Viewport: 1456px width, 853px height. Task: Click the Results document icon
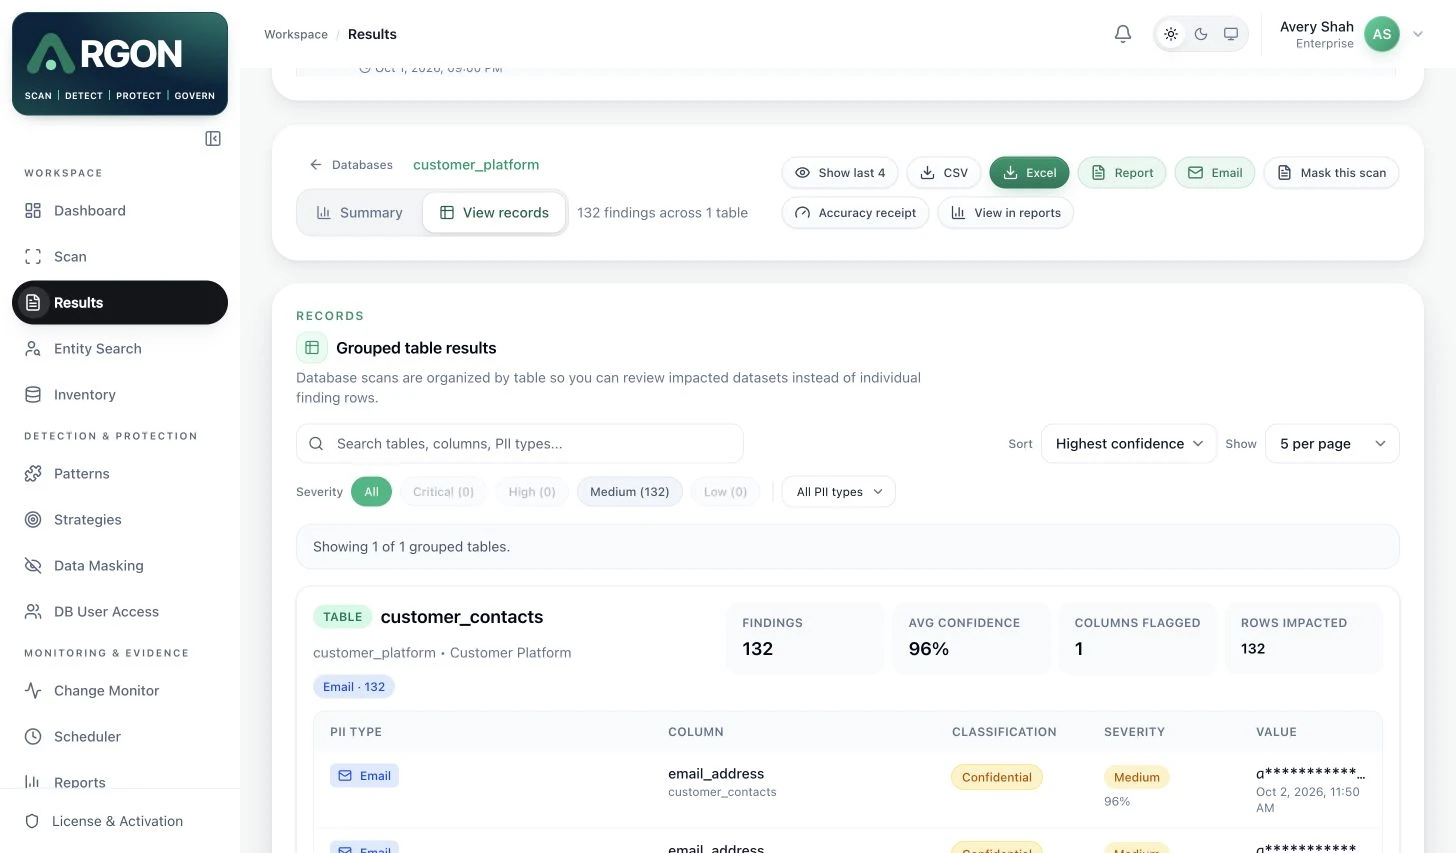(33, 303)
